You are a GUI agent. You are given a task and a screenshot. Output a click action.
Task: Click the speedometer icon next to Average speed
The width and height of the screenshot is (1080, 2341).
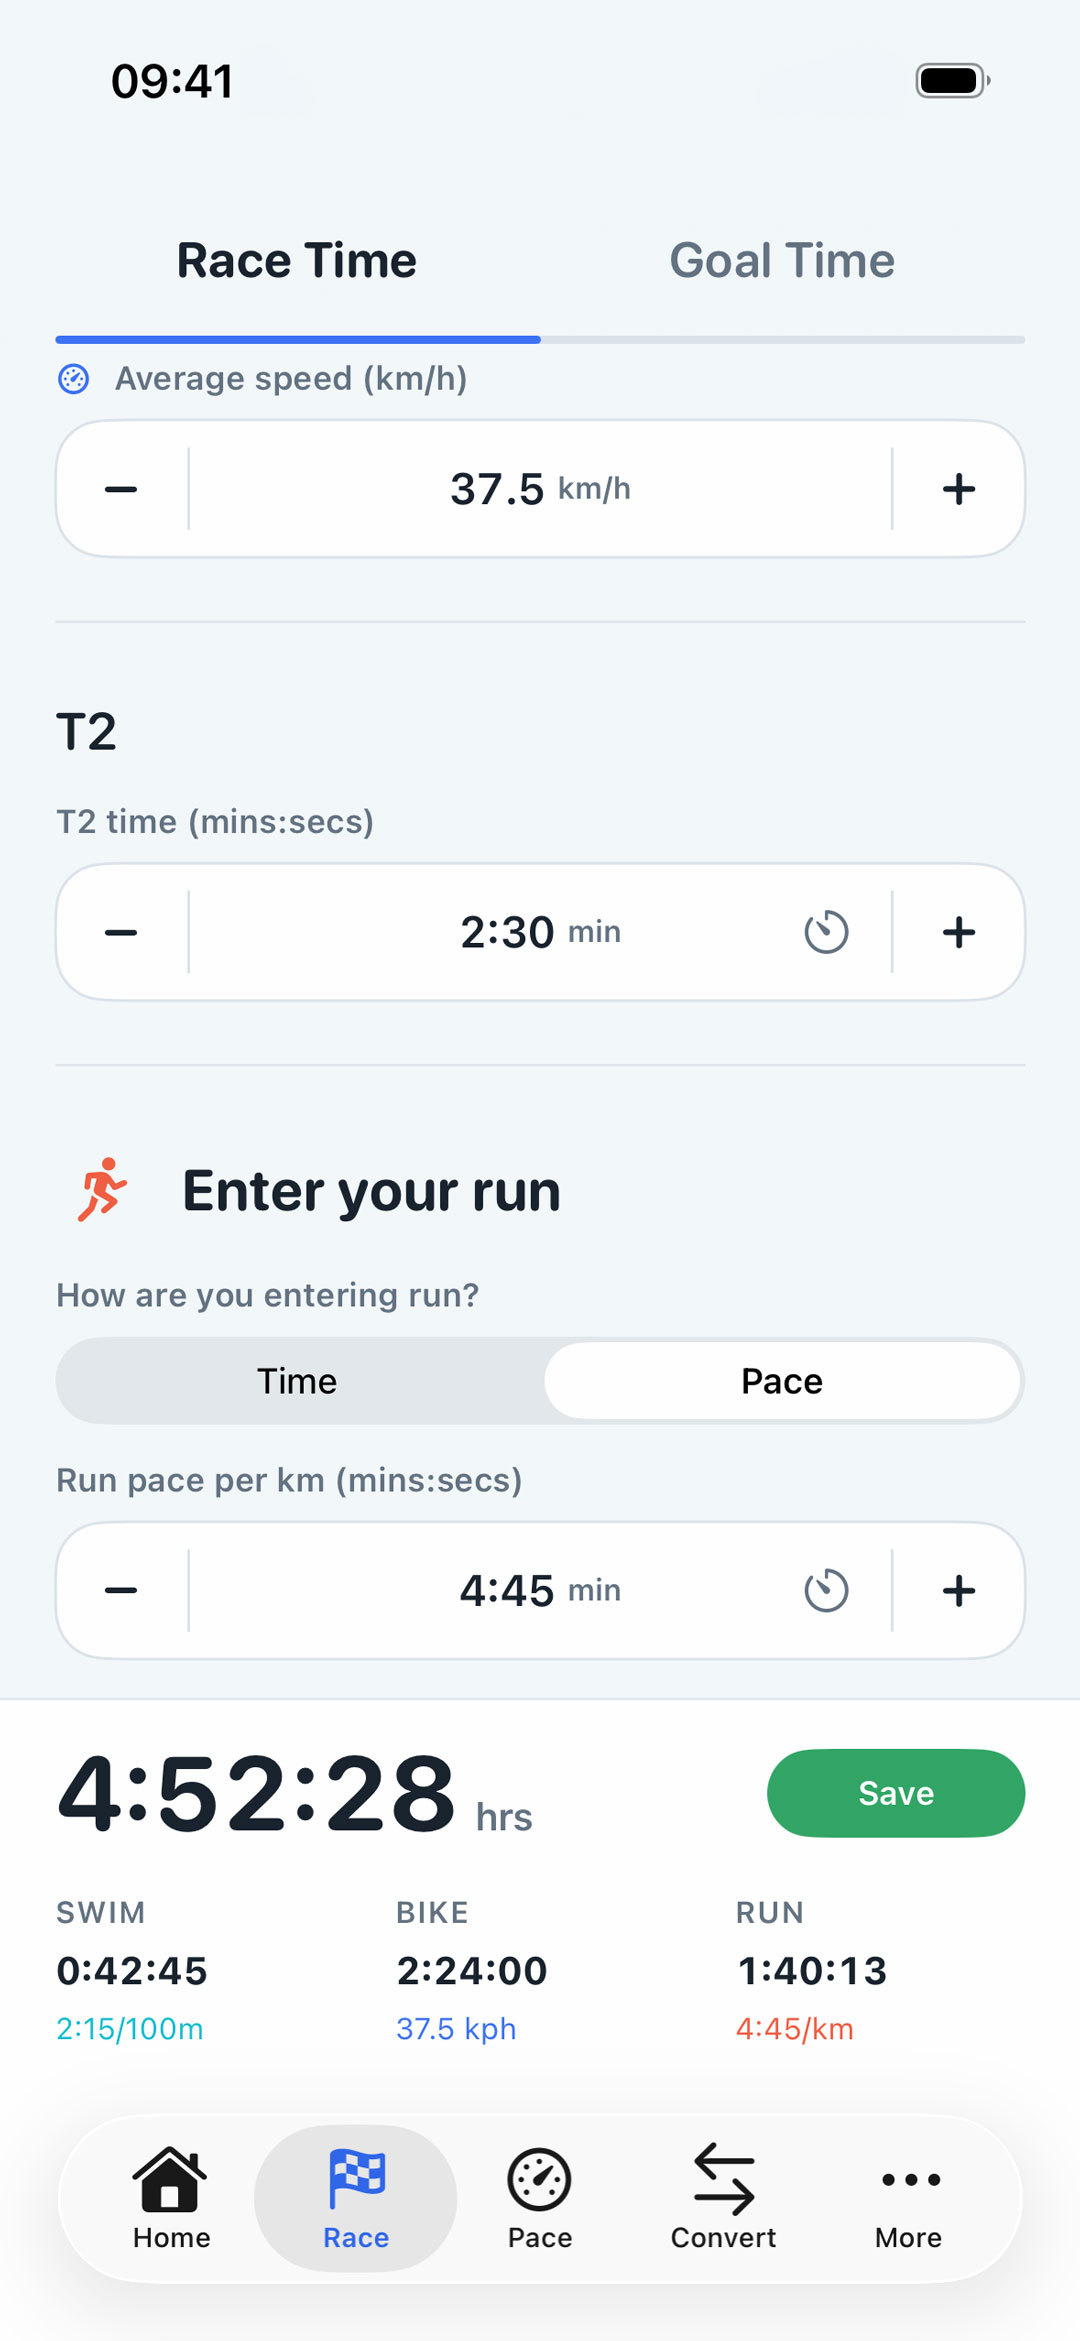(x=73, y=379)
